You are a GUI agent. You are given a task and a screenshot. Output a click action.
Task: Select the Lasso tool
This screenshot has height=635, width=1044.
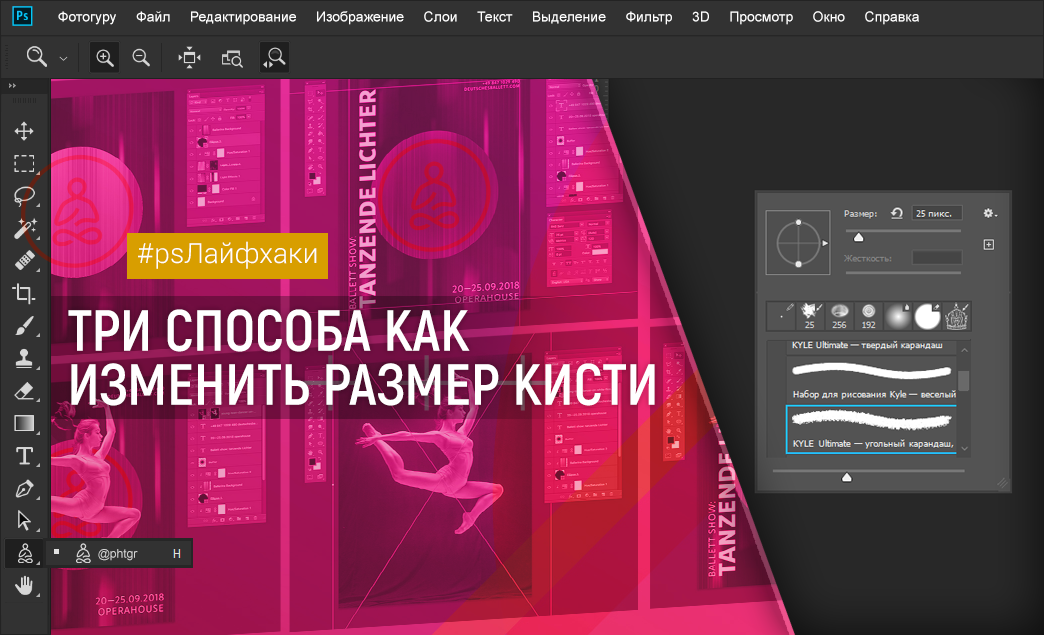(24, 196)
